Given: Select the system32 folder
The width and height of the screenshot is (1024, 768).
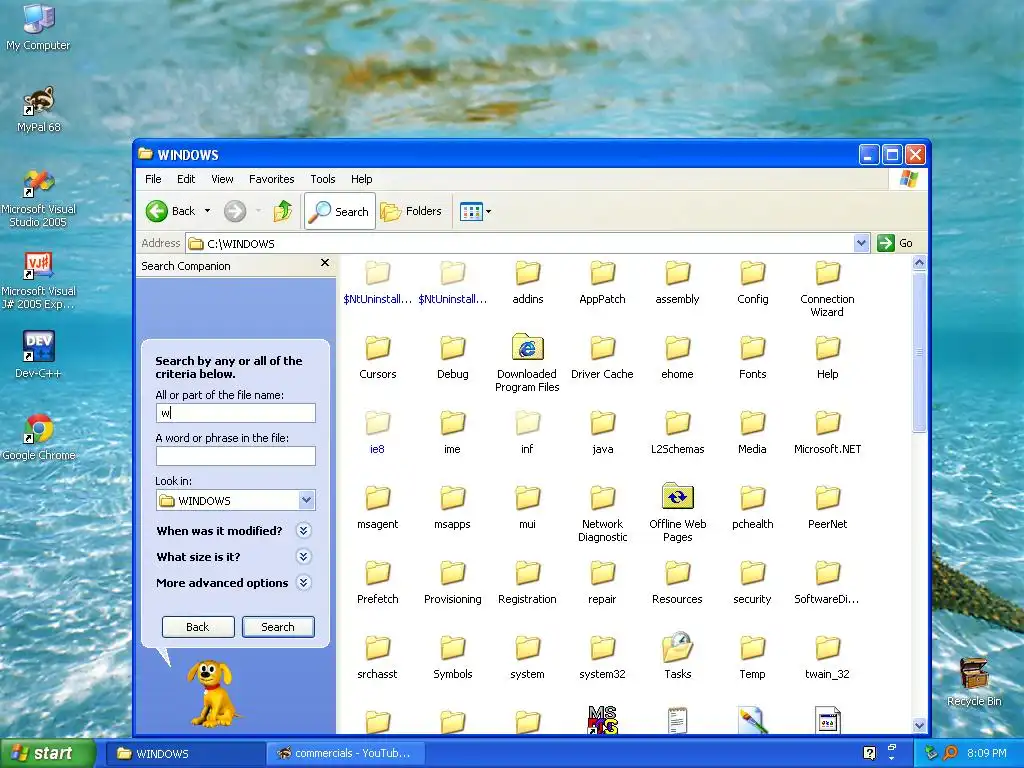Looking at the screenshot, I should point(602,657).
